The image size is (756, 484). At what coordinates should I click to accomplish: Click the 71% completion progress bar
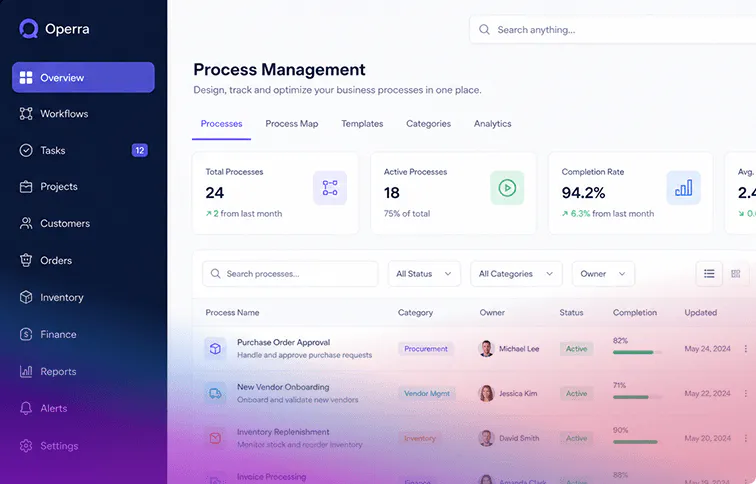[x=637, y=397]
